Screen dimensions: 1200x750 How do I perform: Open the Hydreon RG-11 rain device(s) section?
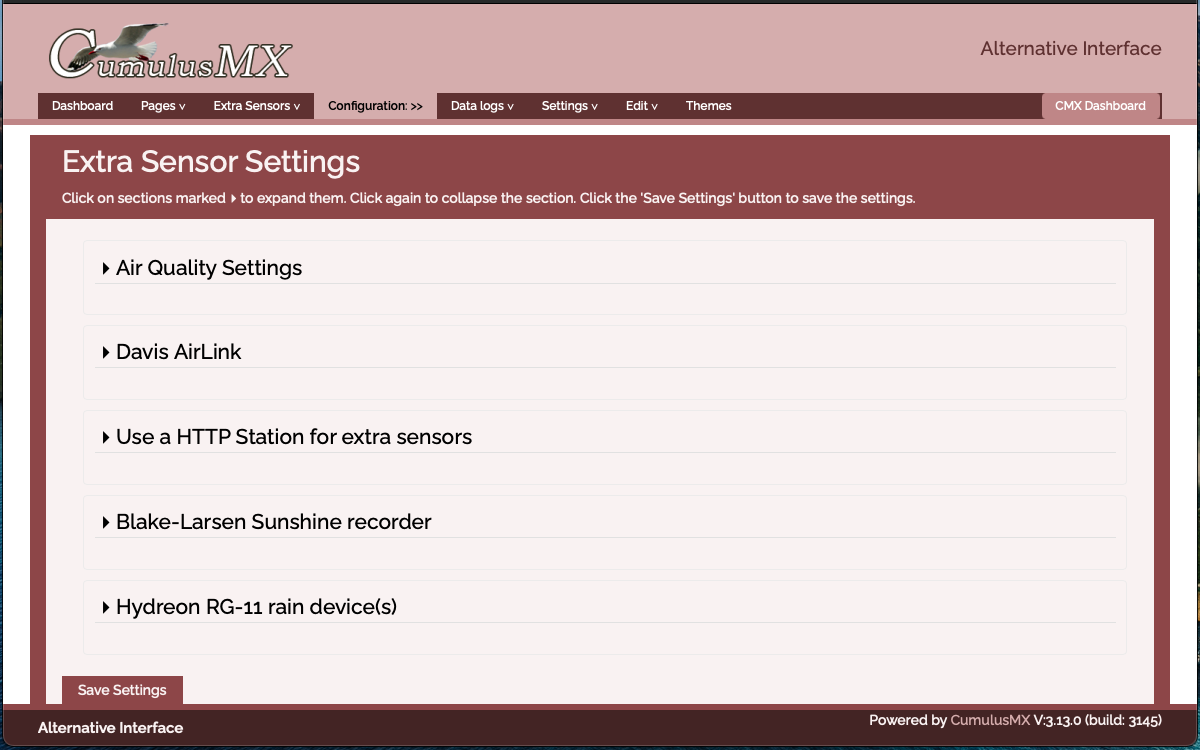(x=106, y=607)
